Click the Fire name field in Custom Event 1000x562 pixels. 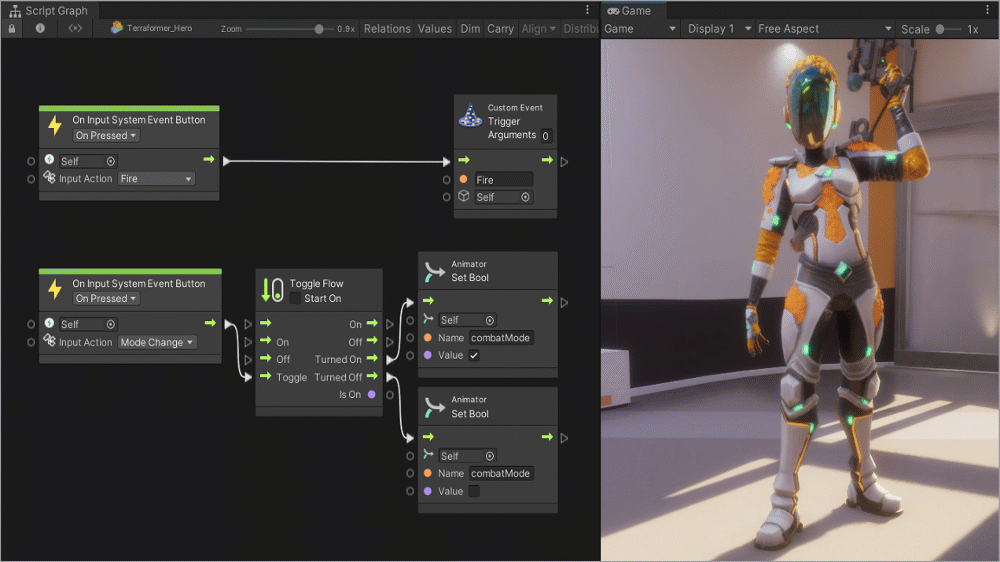click(x=503, y=180)
